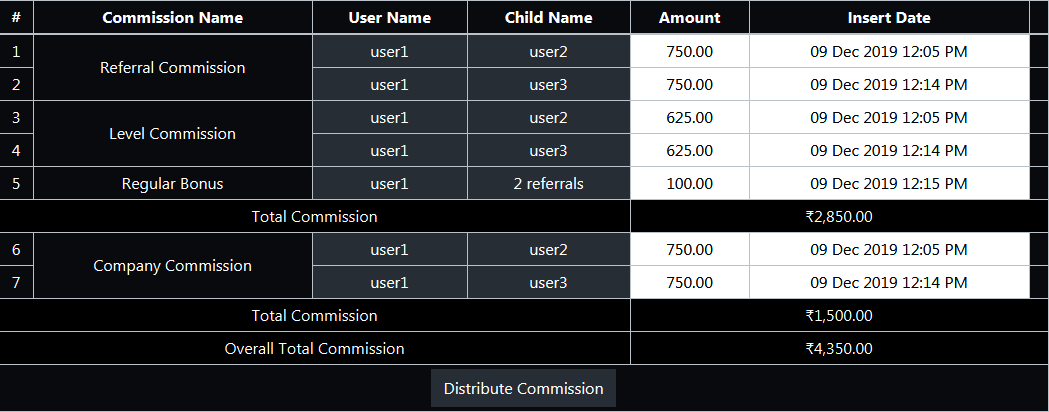The image size is (1049, 412).
Task: Select the 09 Dec 2019 12:15 PM date cell
Action: (889, 183)
